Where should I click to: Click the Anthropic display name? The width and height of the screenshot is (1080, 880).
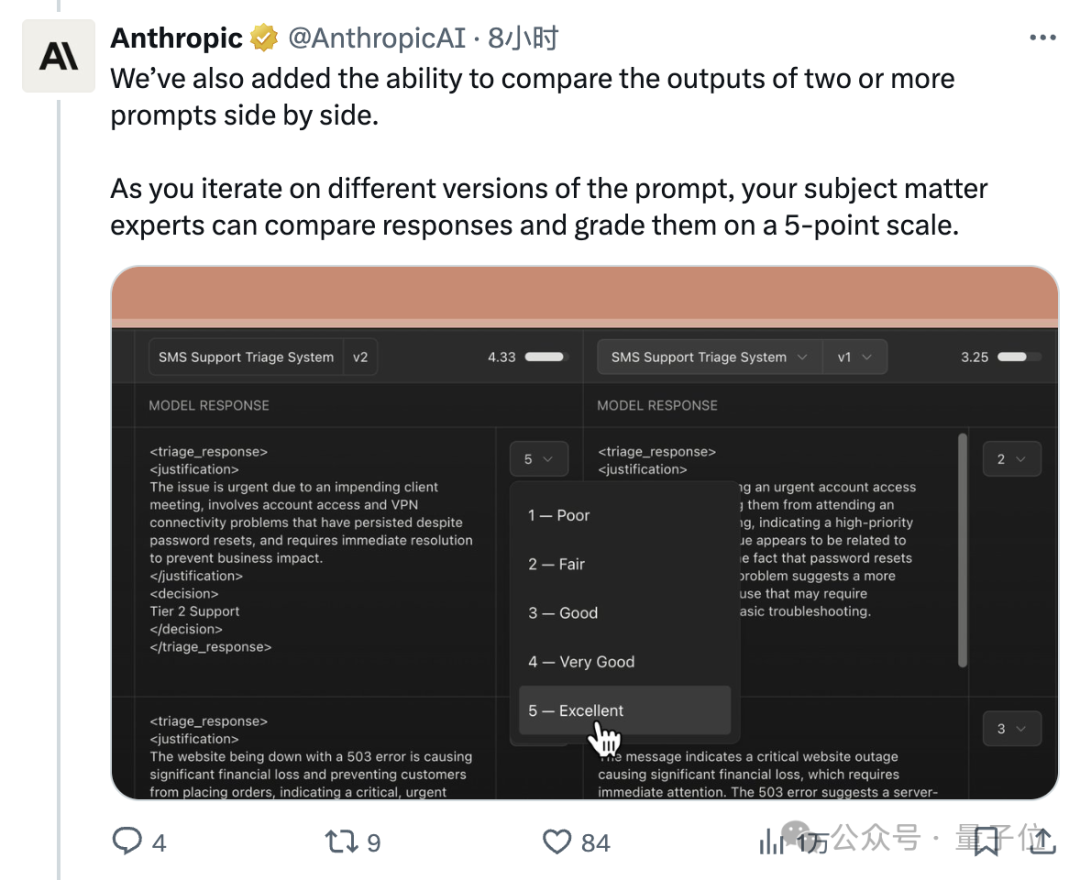[x=176, y=38]
